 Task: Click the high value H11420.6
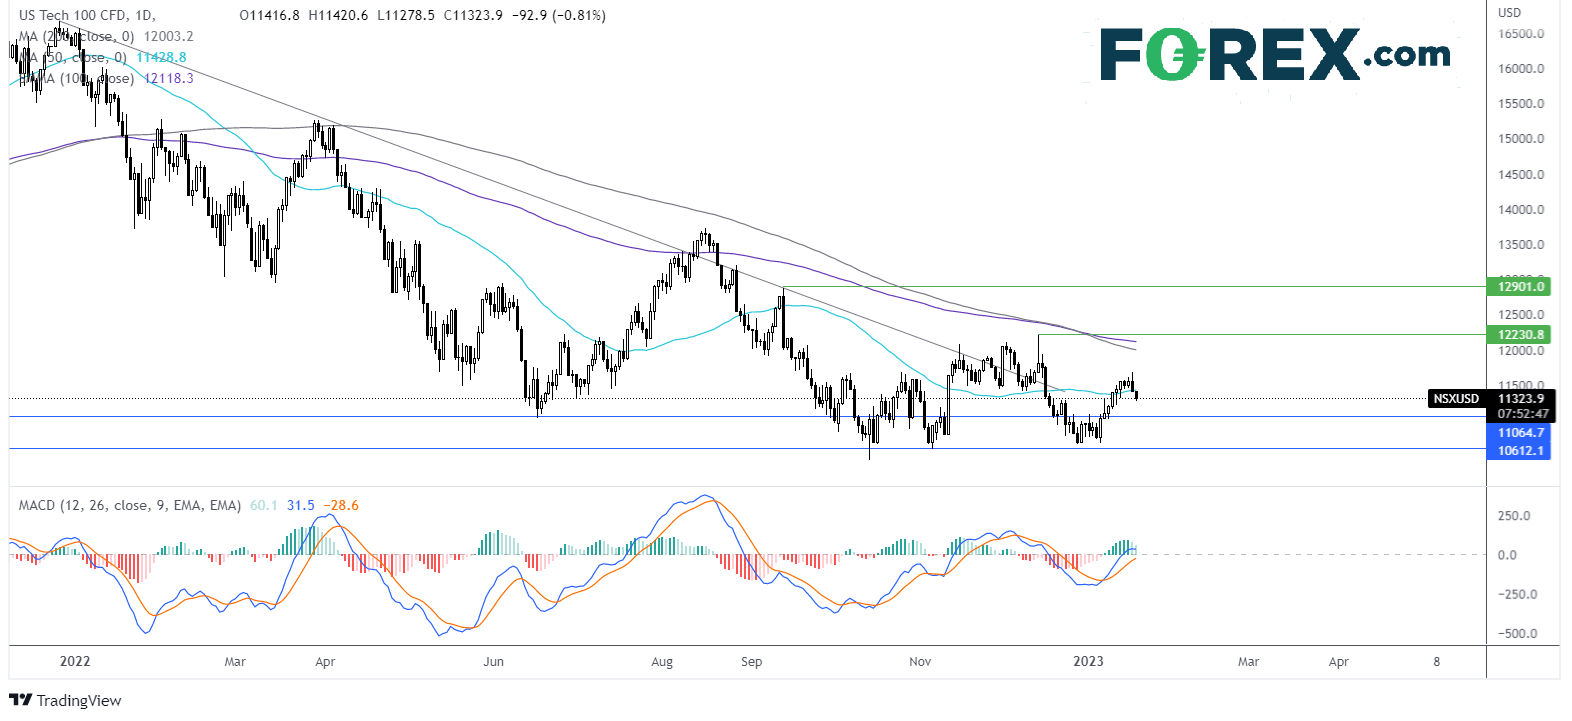[338, 15]
